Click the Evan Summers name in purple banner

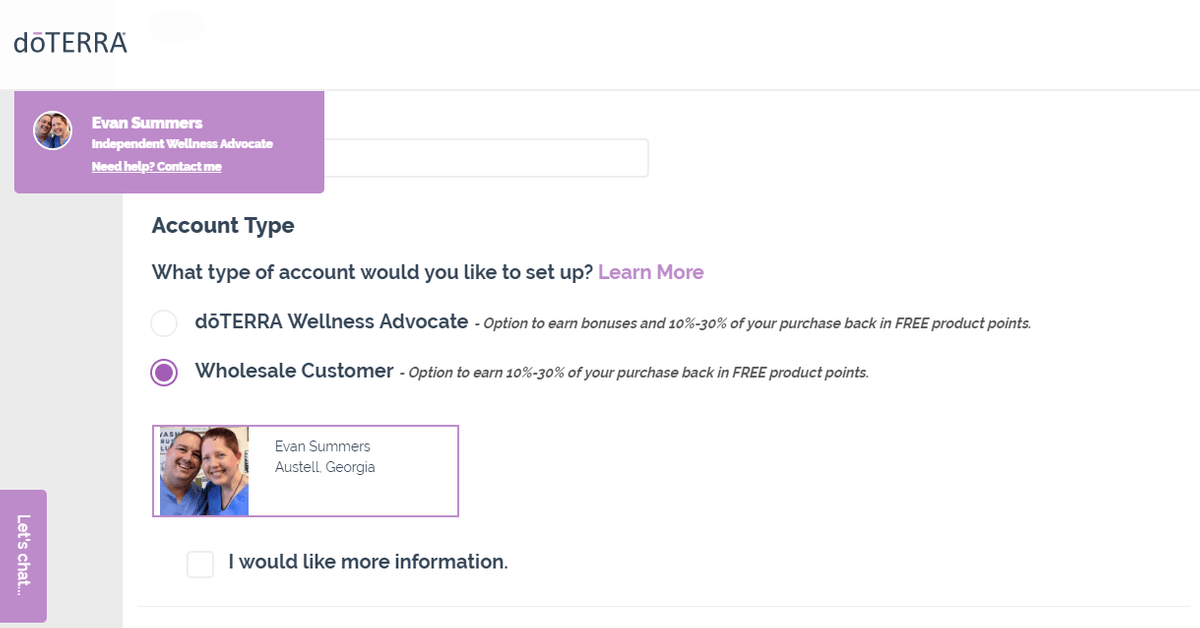coord(147,123)
